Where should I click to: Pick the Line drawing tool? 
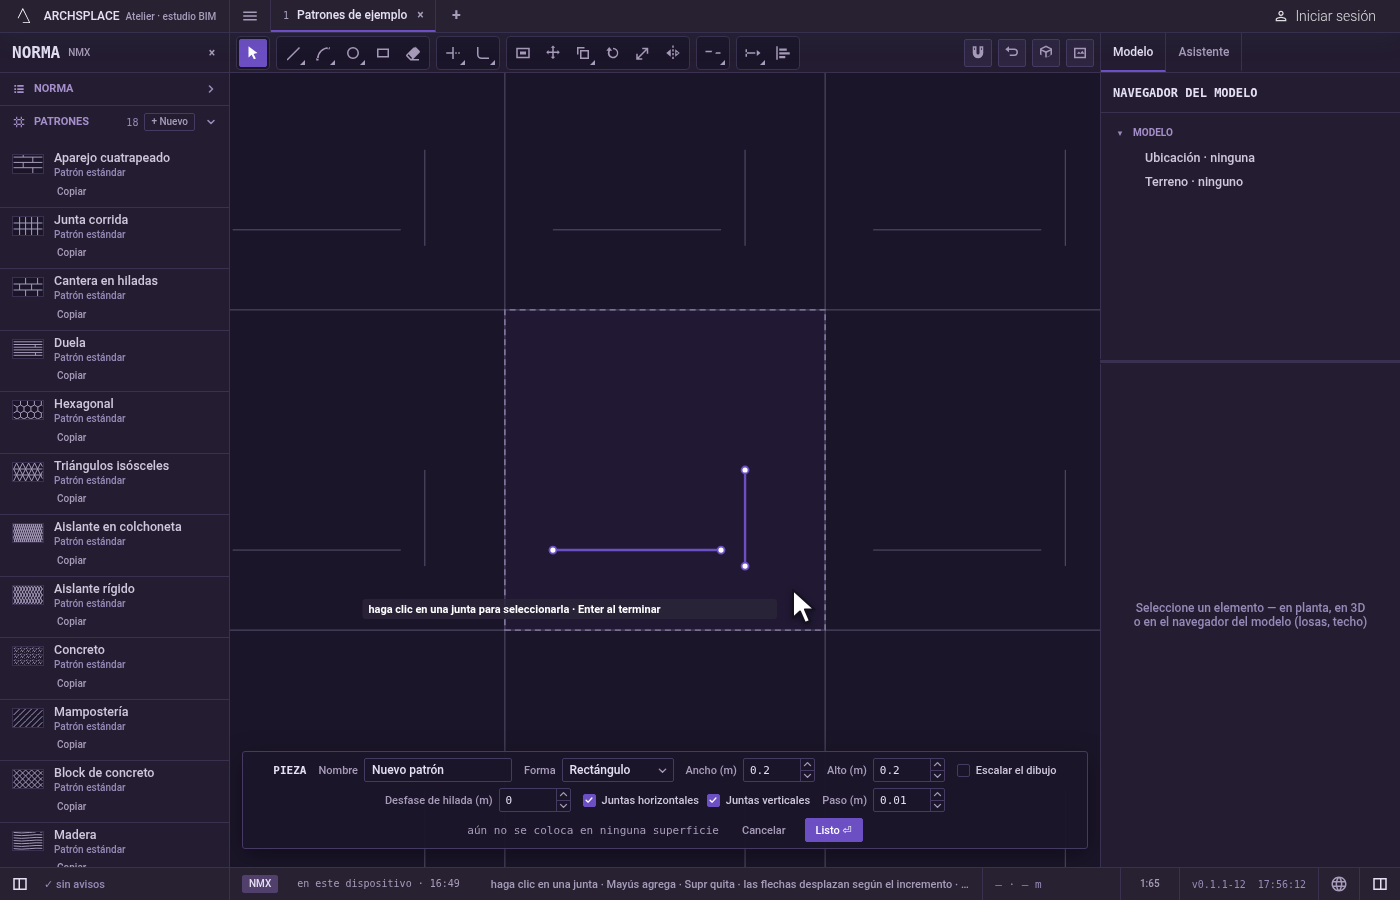293,53
